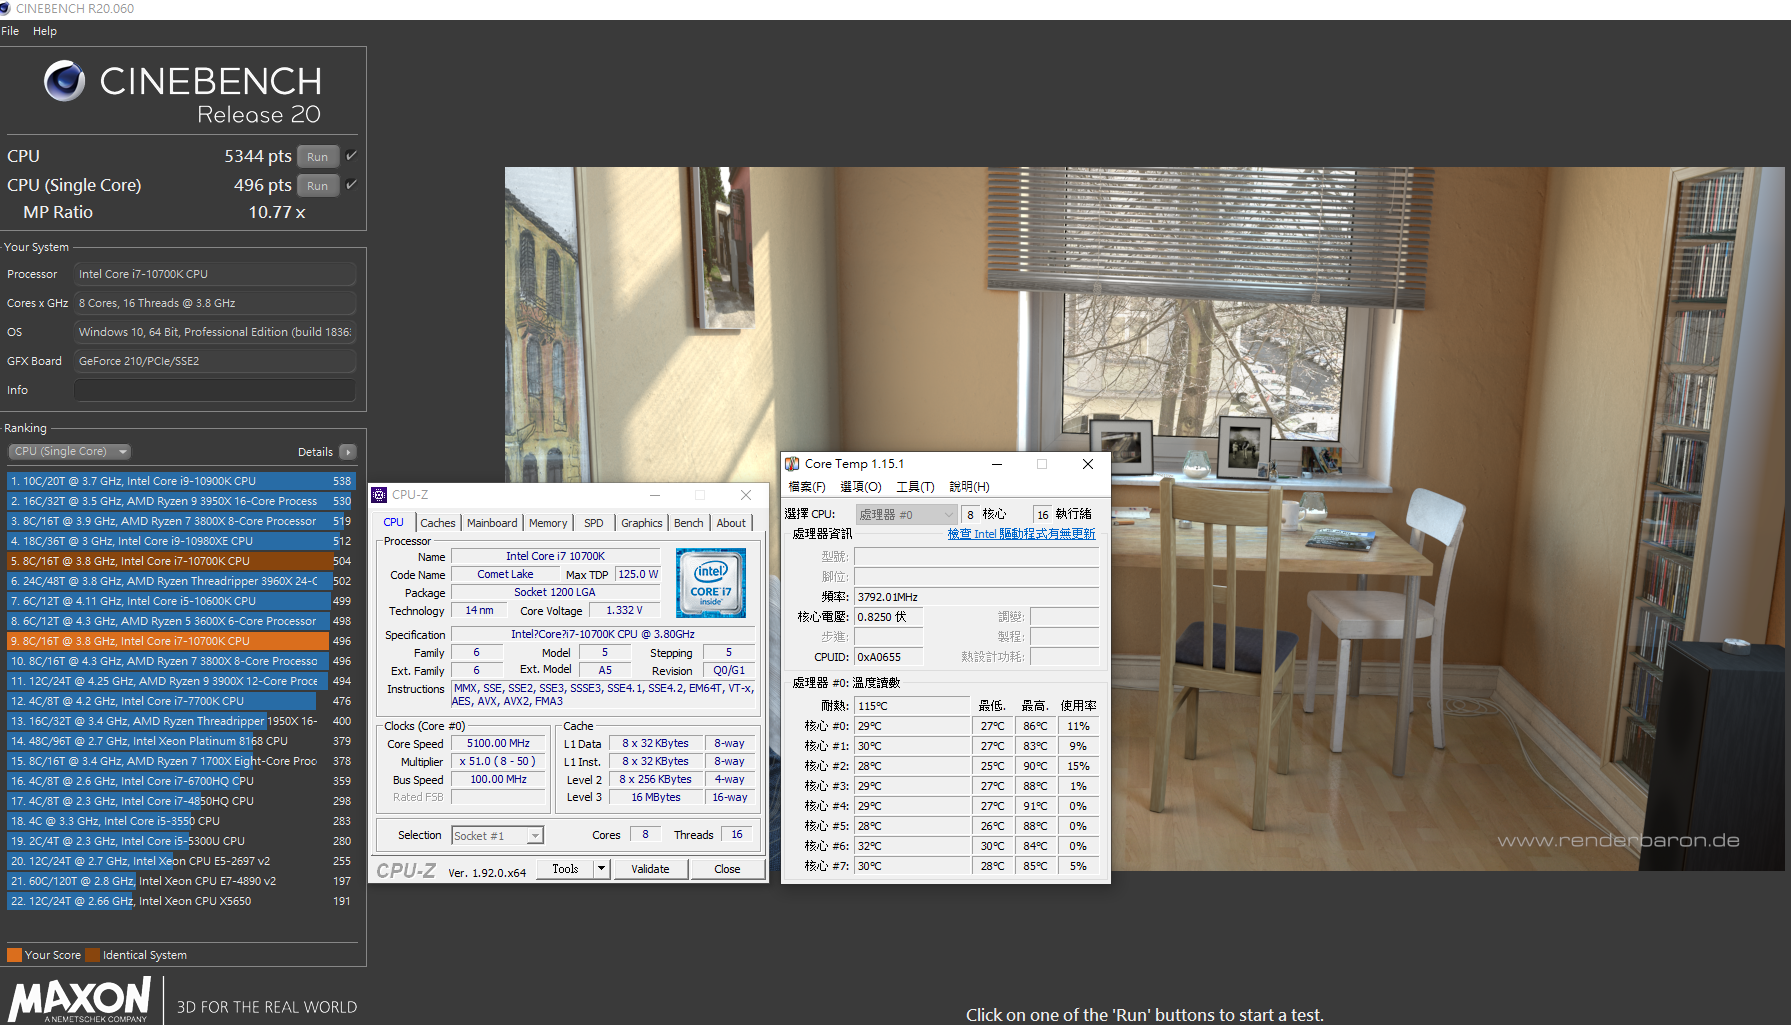Click the Identical System brown legend swatch
This screenshot has height=1025, width=1791.
(93, 955)
